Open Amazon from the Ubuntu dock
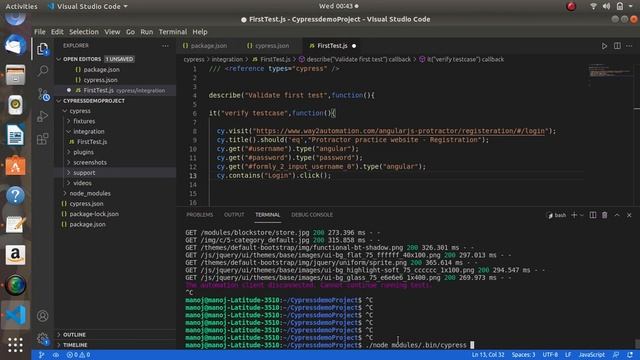Viewport: 640px width, 360px height. (x=16, y=255)
